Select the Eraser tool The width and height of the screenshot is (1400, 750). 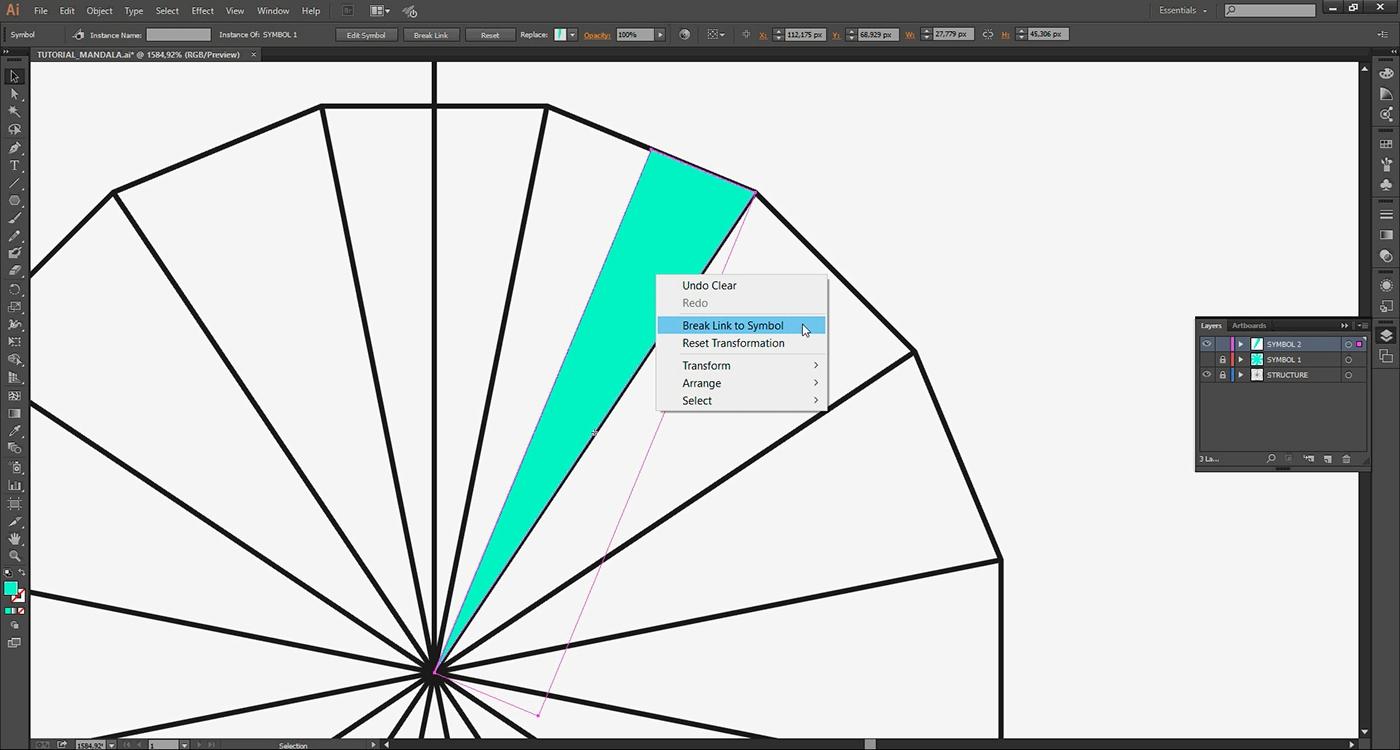tap(14, 271)
